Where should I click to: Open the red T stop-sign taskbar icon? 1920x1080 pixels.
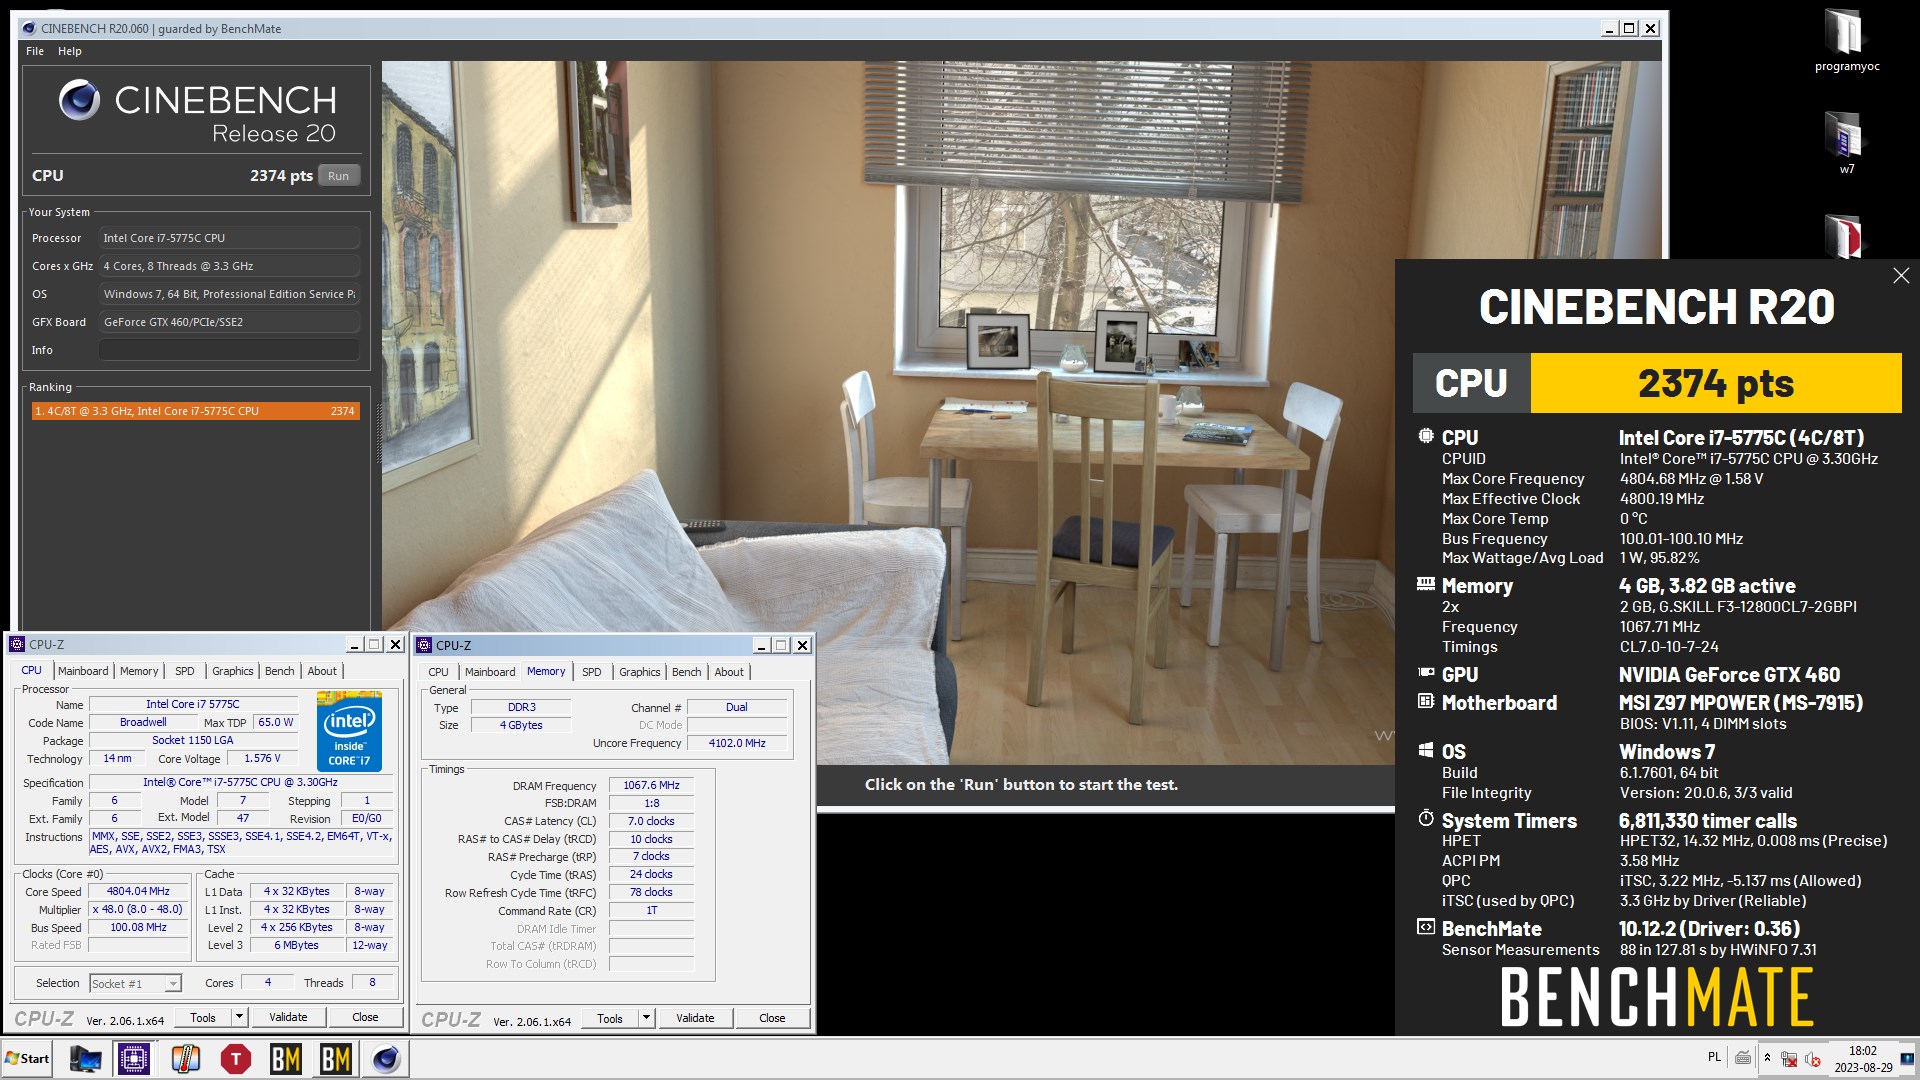[236, 1058]
